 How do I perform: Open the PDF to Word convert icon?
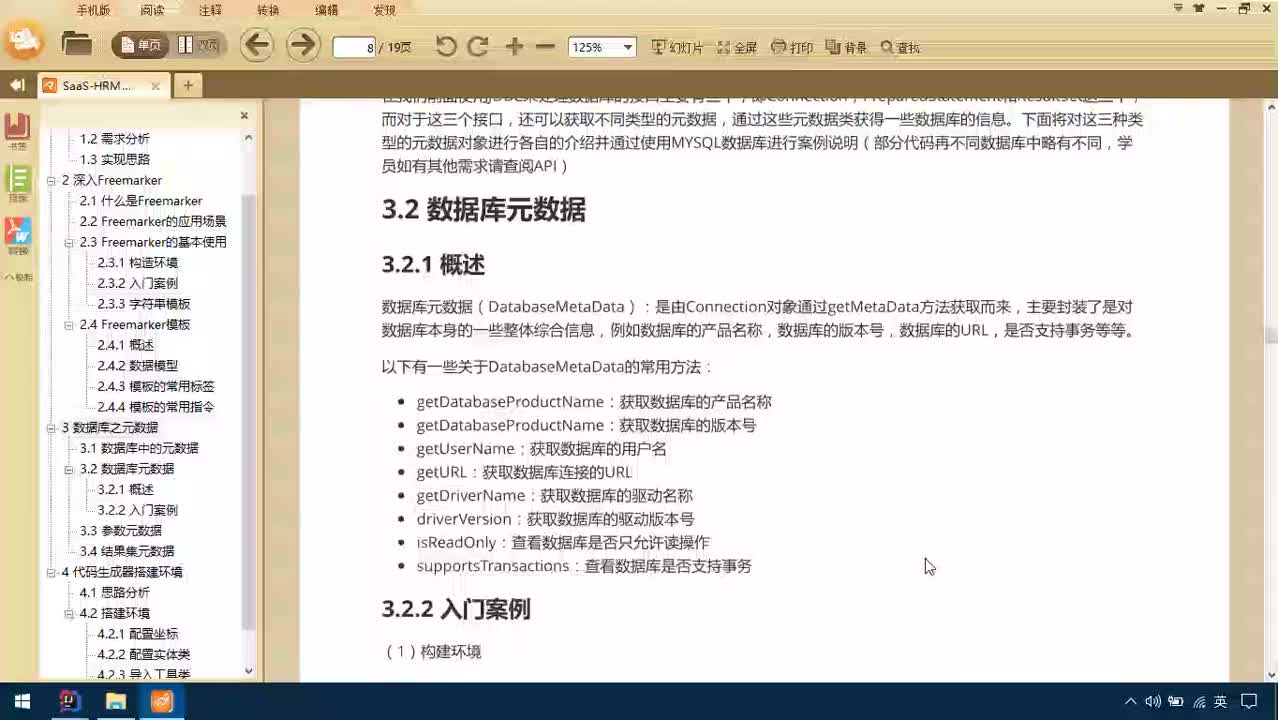18,236
